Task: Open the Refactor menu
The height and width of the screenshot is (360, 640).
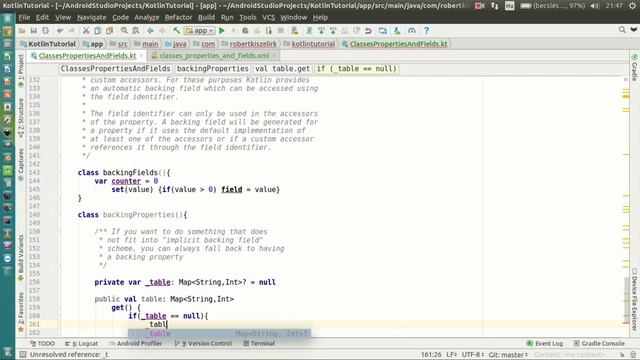Action: coord(178,18)
